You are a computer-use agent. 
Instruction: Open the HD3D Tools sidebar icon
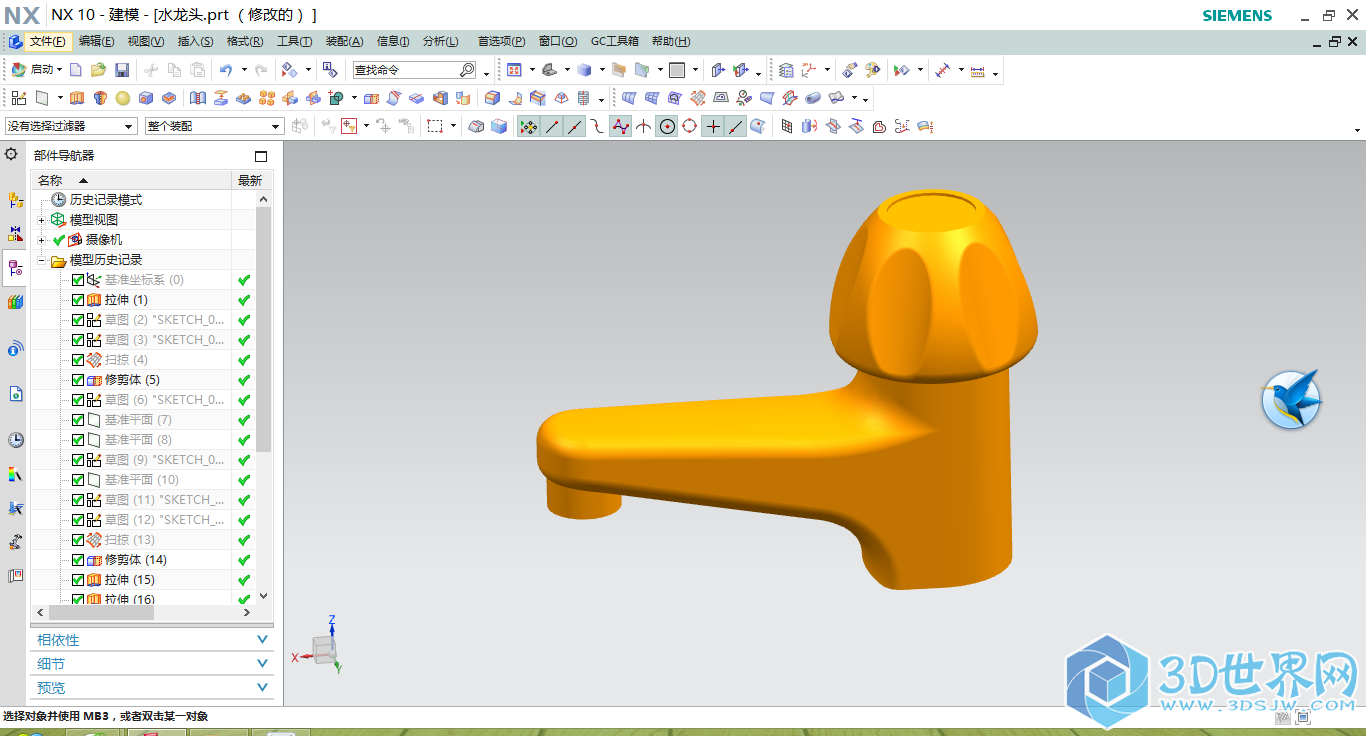click(15, 347)
